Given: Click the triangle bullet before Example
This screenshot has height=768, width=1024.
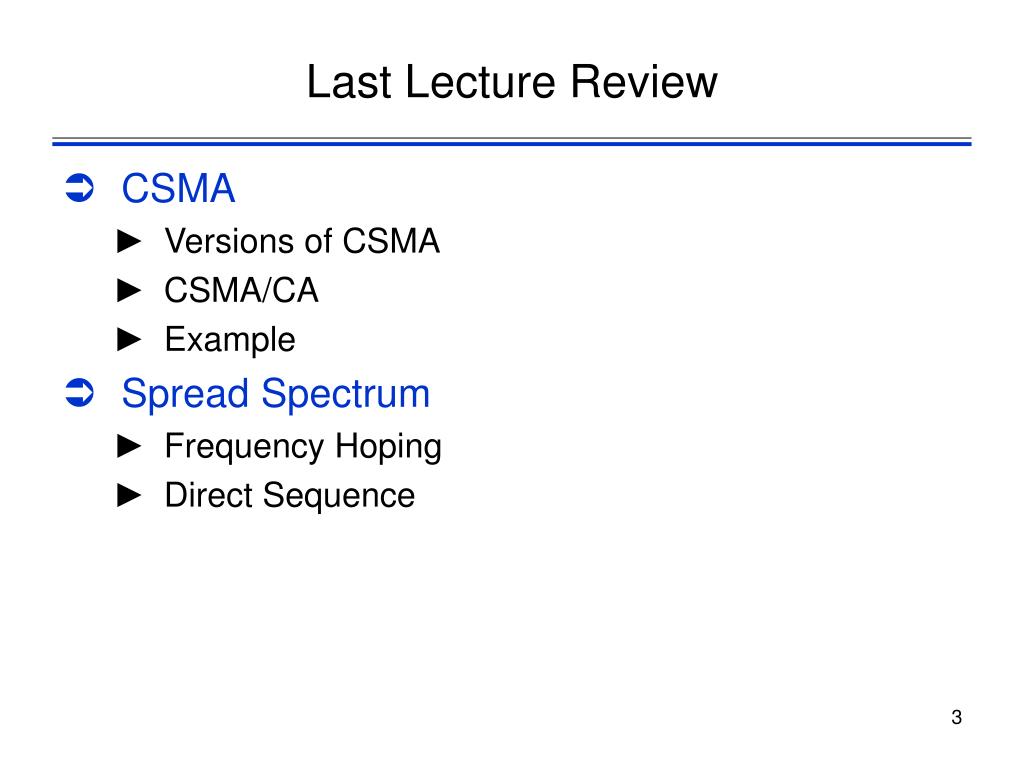Looking at the screenshot, I should 129,339.
